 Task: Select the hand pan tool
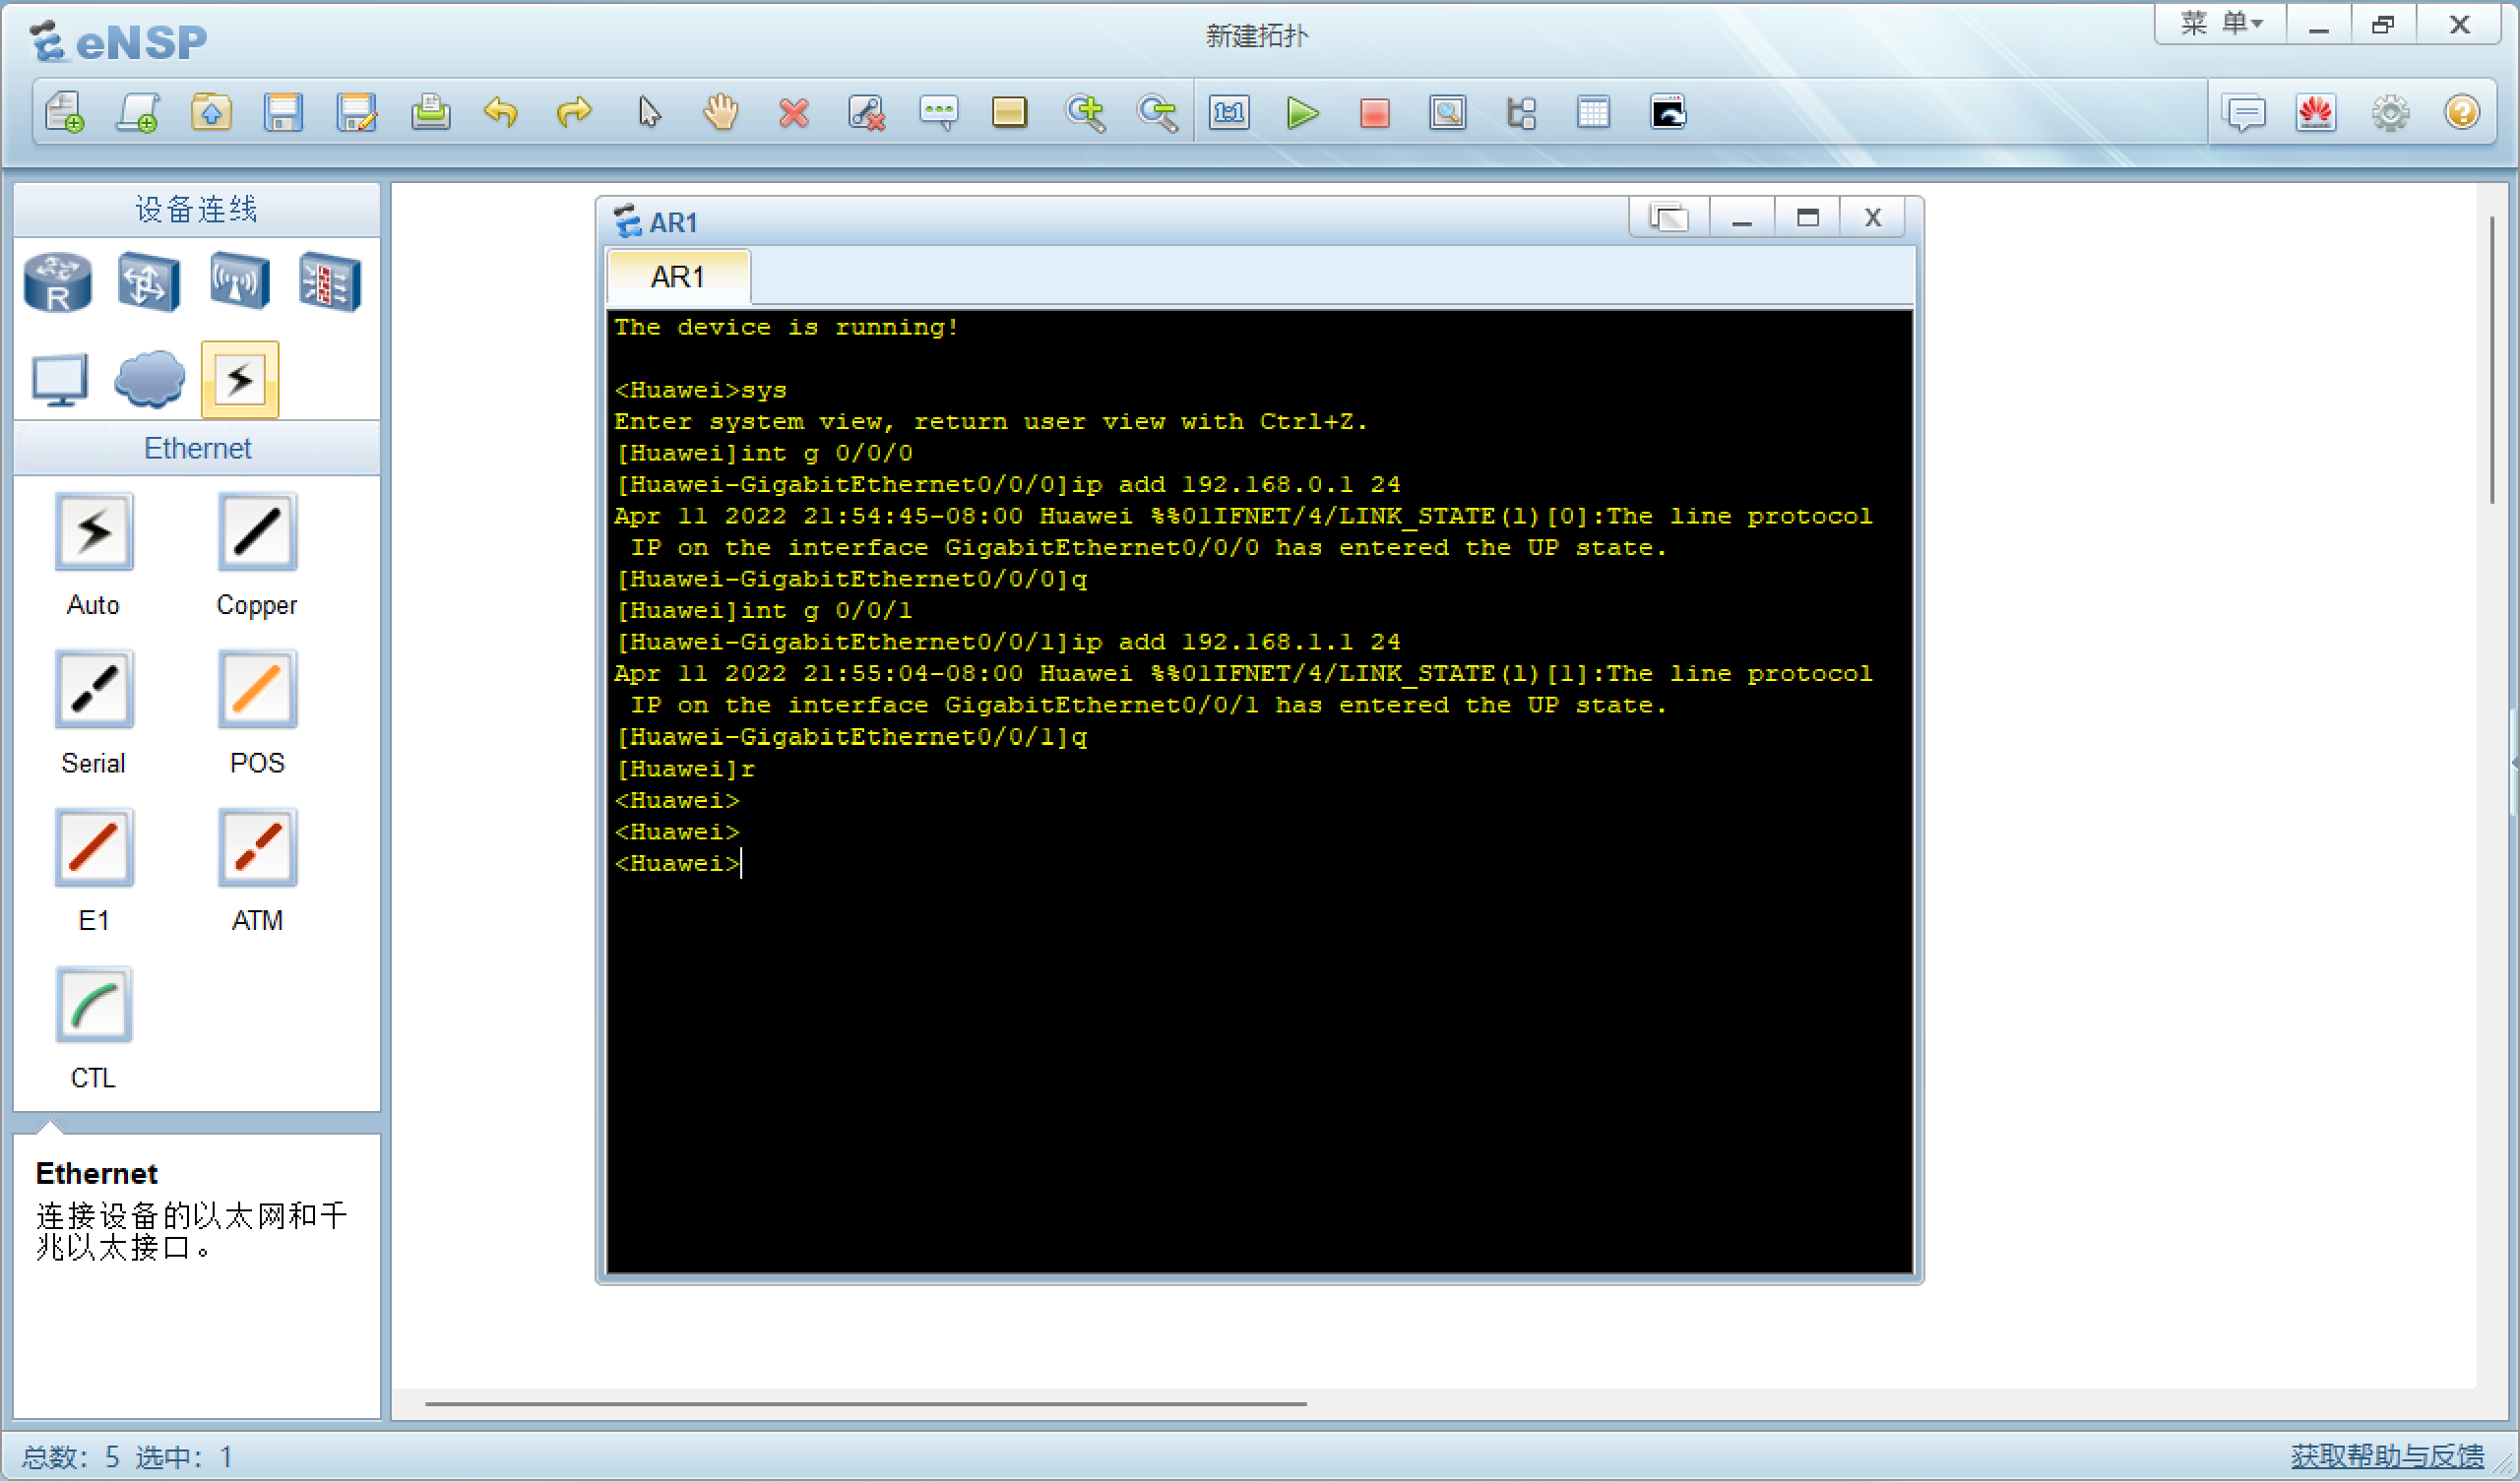coord(720,112)
